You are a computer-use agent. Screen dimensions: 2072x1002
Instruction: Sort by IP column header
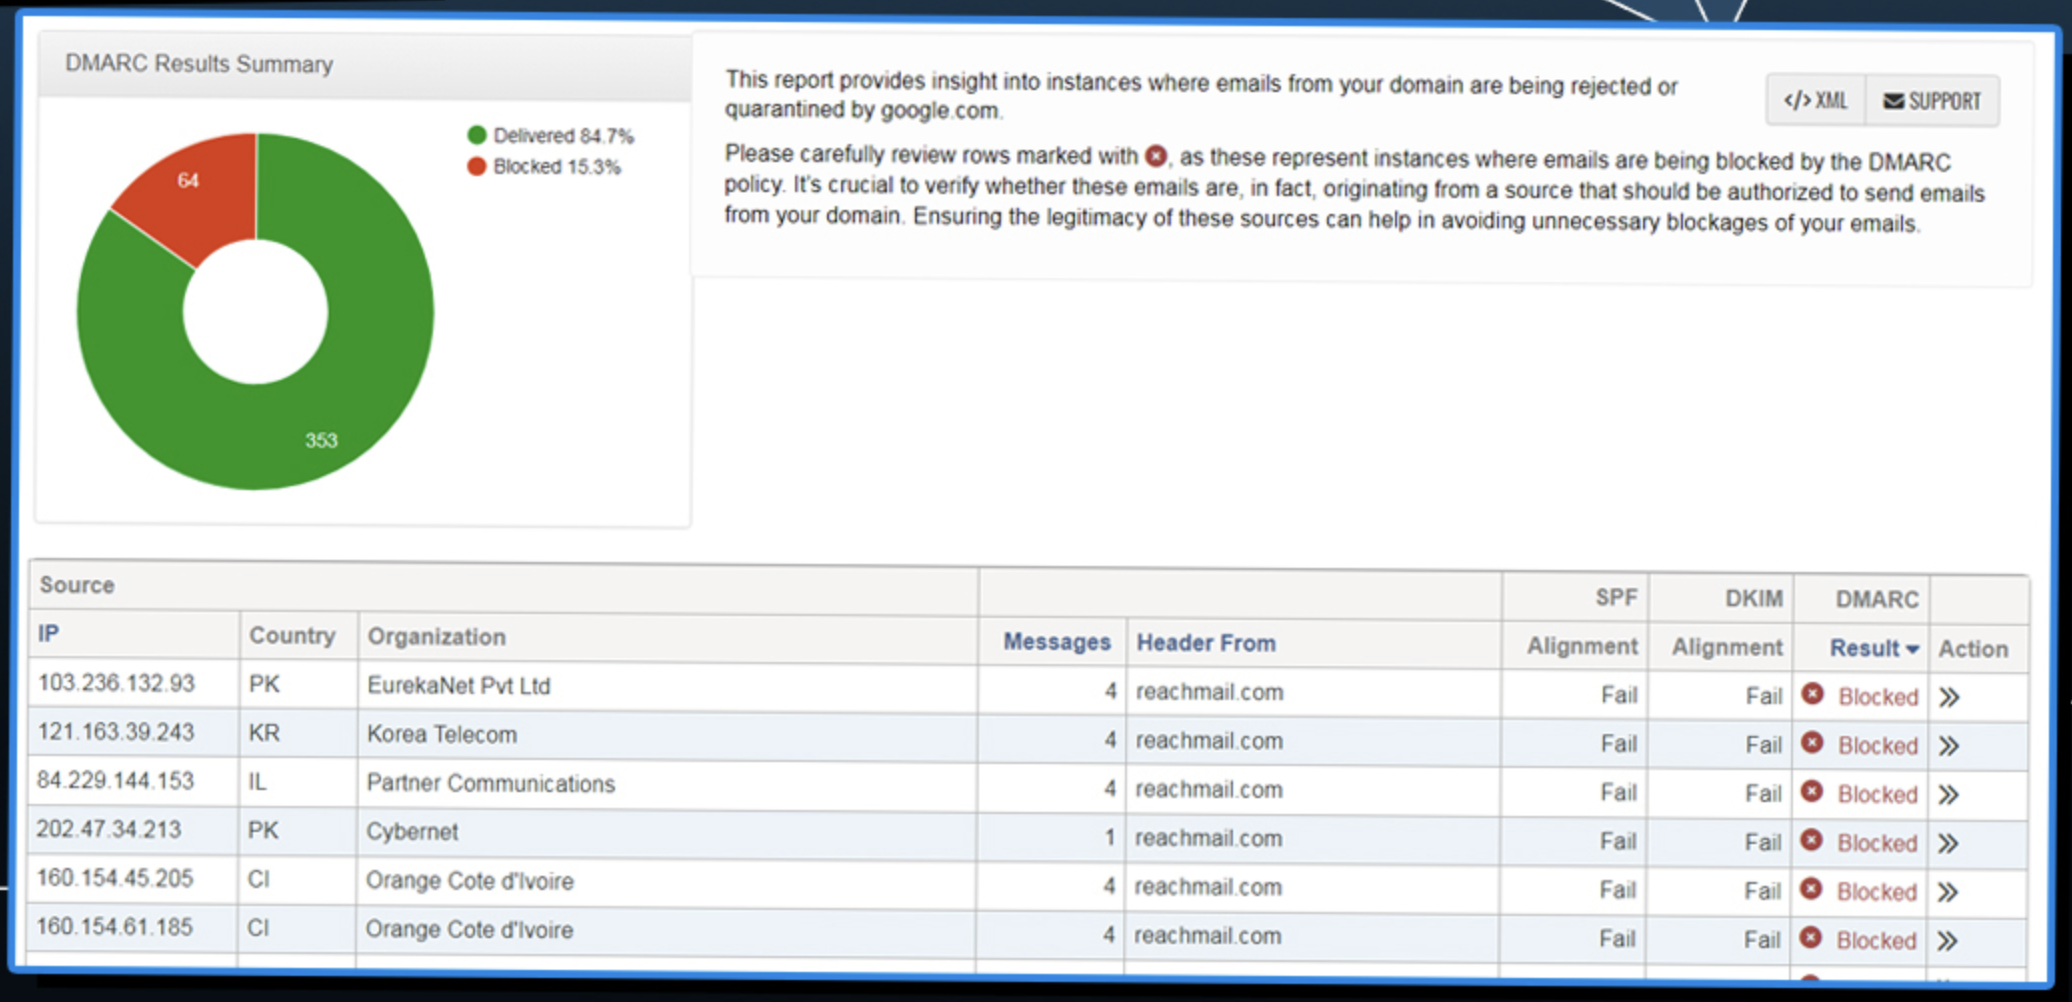coord(48,634)
